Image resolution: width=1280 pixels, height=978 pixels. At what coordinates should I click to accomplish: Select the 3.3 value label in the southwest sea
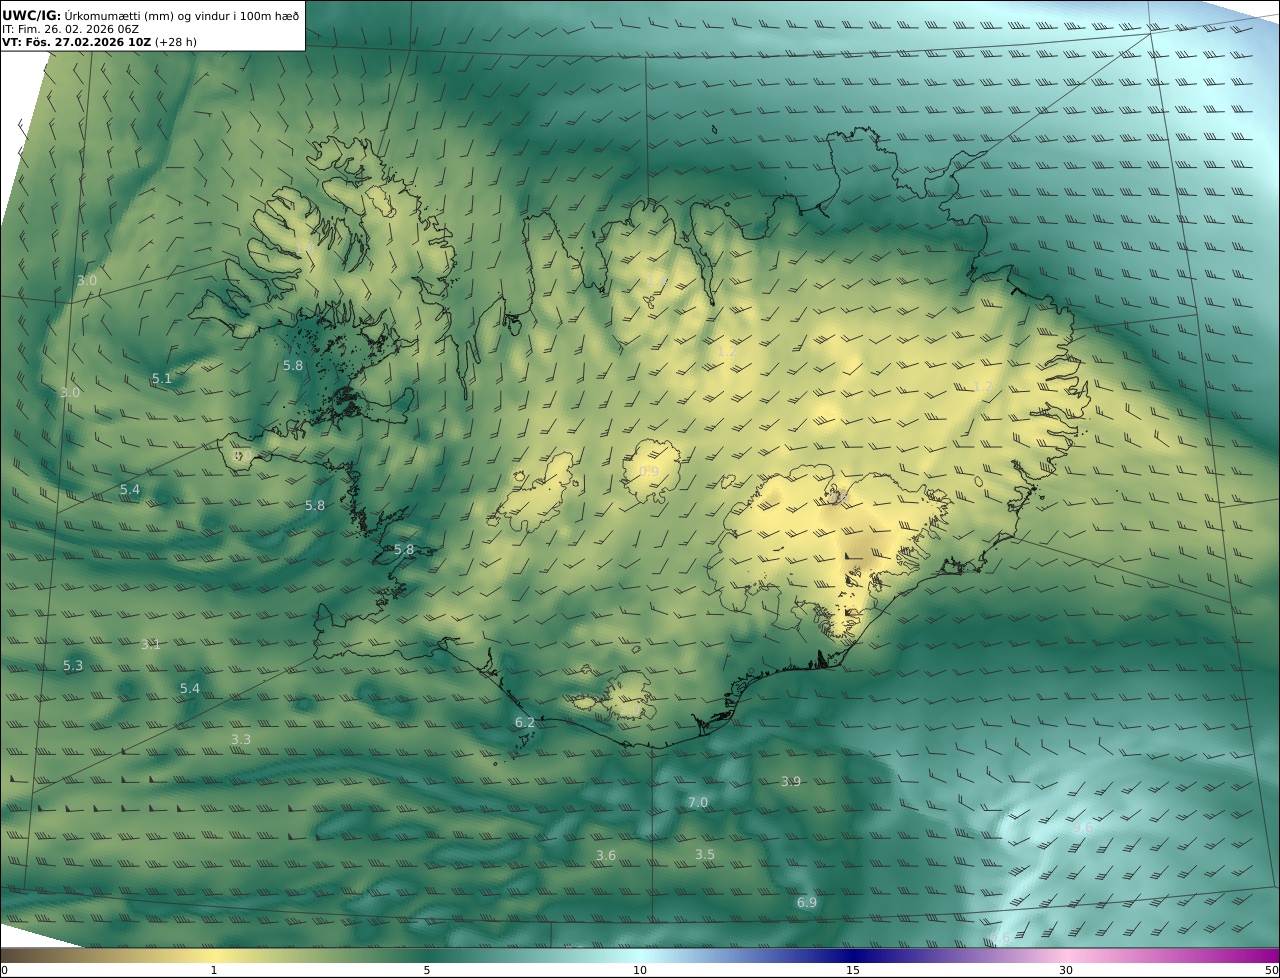tap(241, 740)
